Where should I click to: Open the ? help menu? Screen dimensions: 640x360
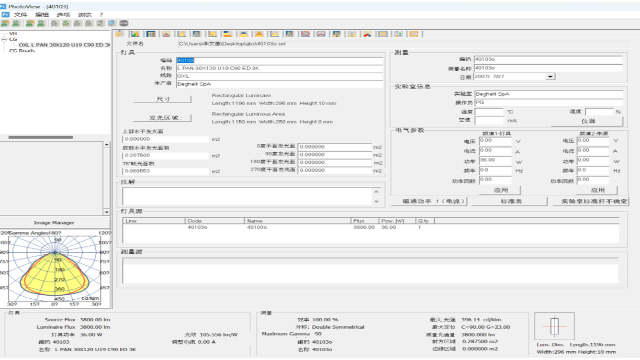click(101, 14)
